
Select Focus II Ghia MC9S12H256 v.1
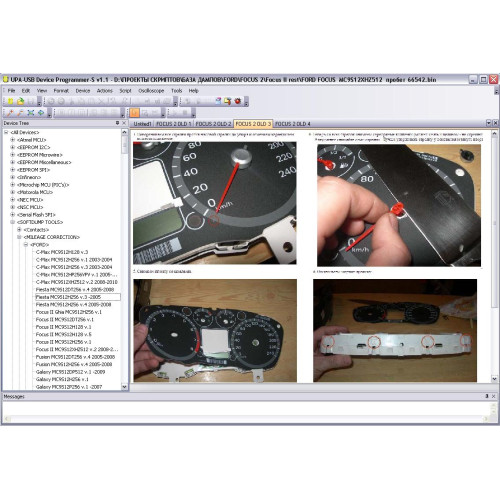click(x=69, y=312)
